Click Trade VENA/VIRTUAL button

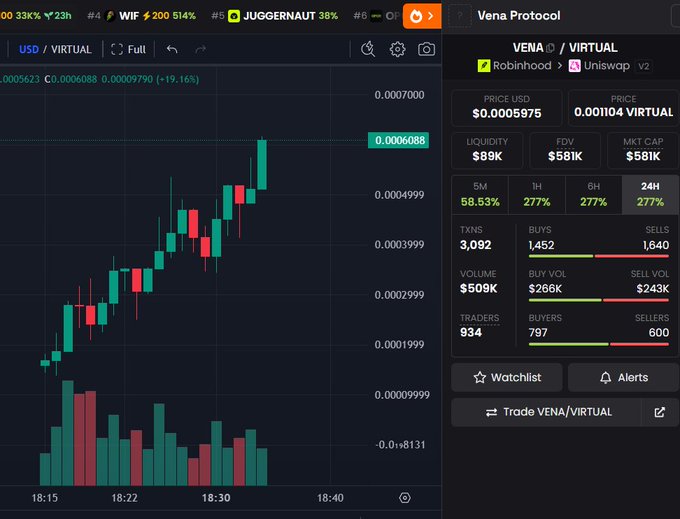click(x=546, y=412)
